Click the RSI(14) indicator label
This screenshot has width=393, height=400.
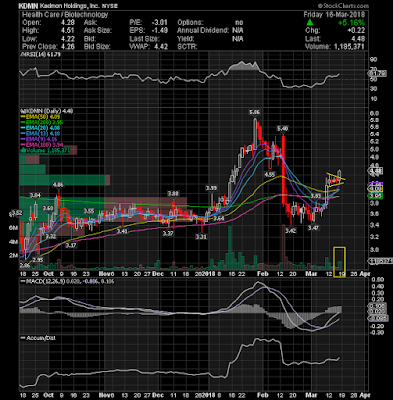pyautogui.click(x=41, y=54)
